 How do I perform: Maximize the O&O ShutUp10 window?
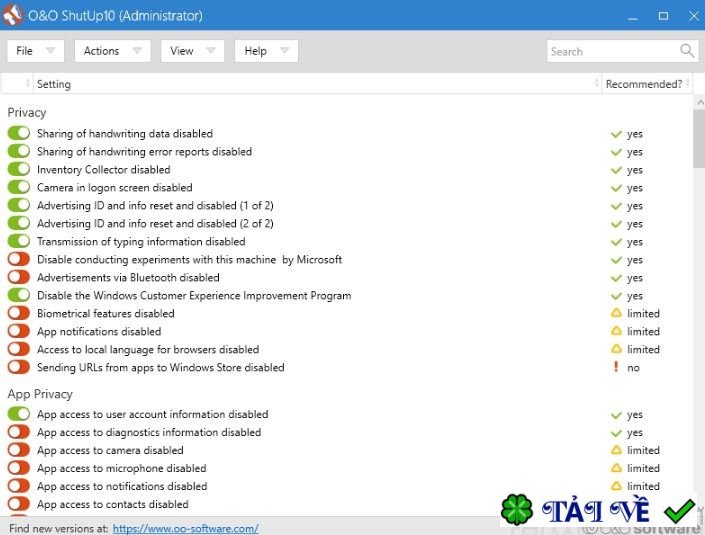tap(663, 16)
